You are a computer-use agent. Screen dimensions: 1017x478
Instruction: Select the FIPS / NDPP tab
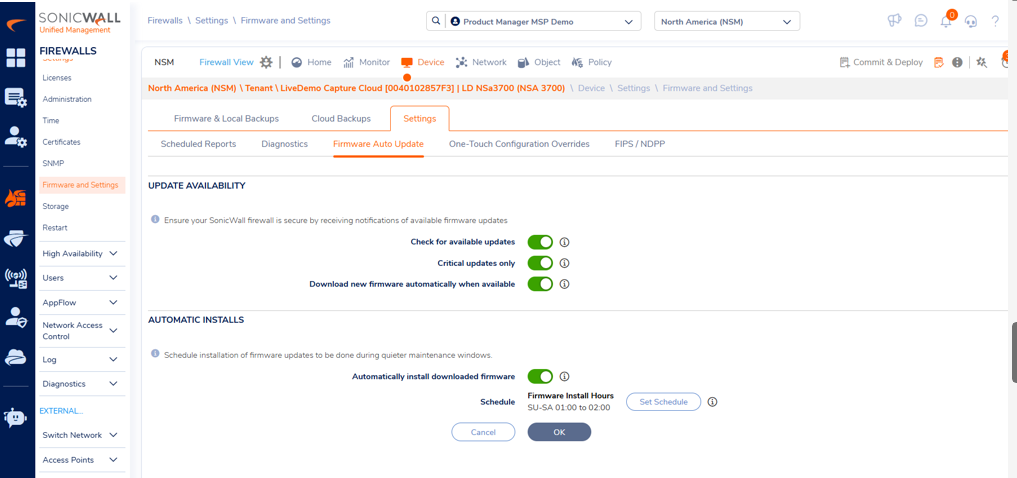(640, 144)
